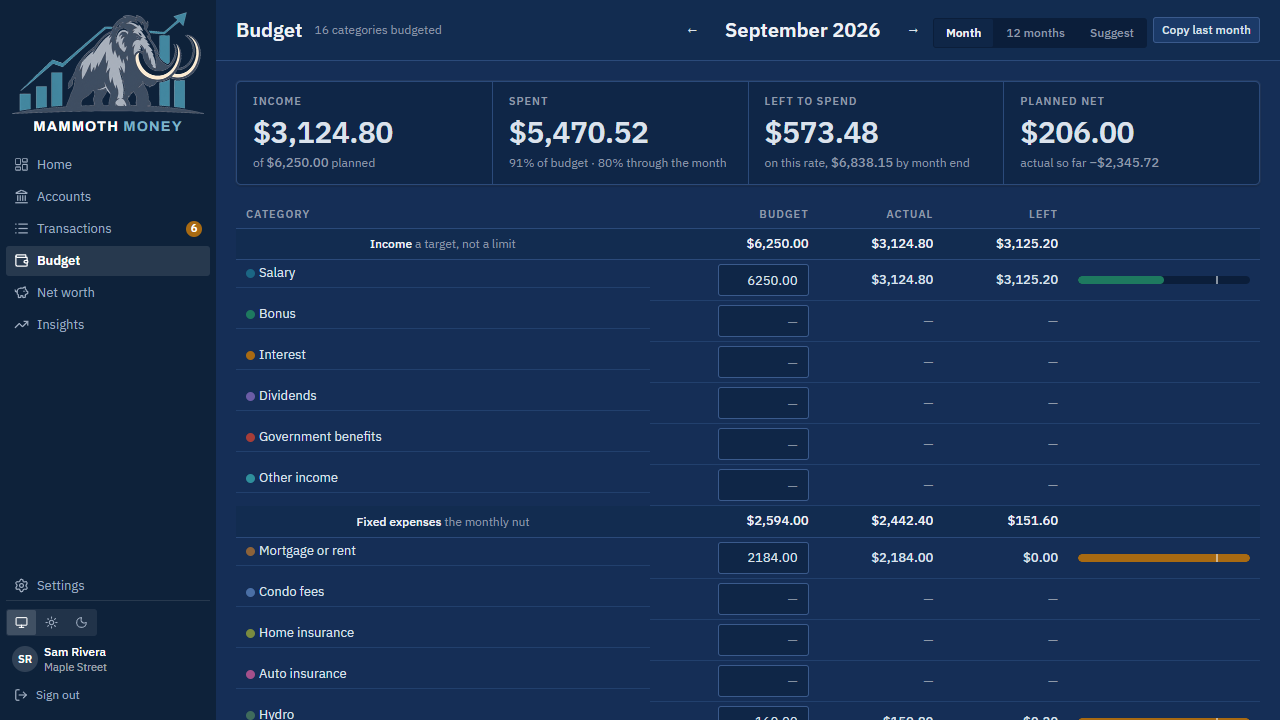Click the Sign out arrow icon
1280x720 pixels.
click(21, 695)
